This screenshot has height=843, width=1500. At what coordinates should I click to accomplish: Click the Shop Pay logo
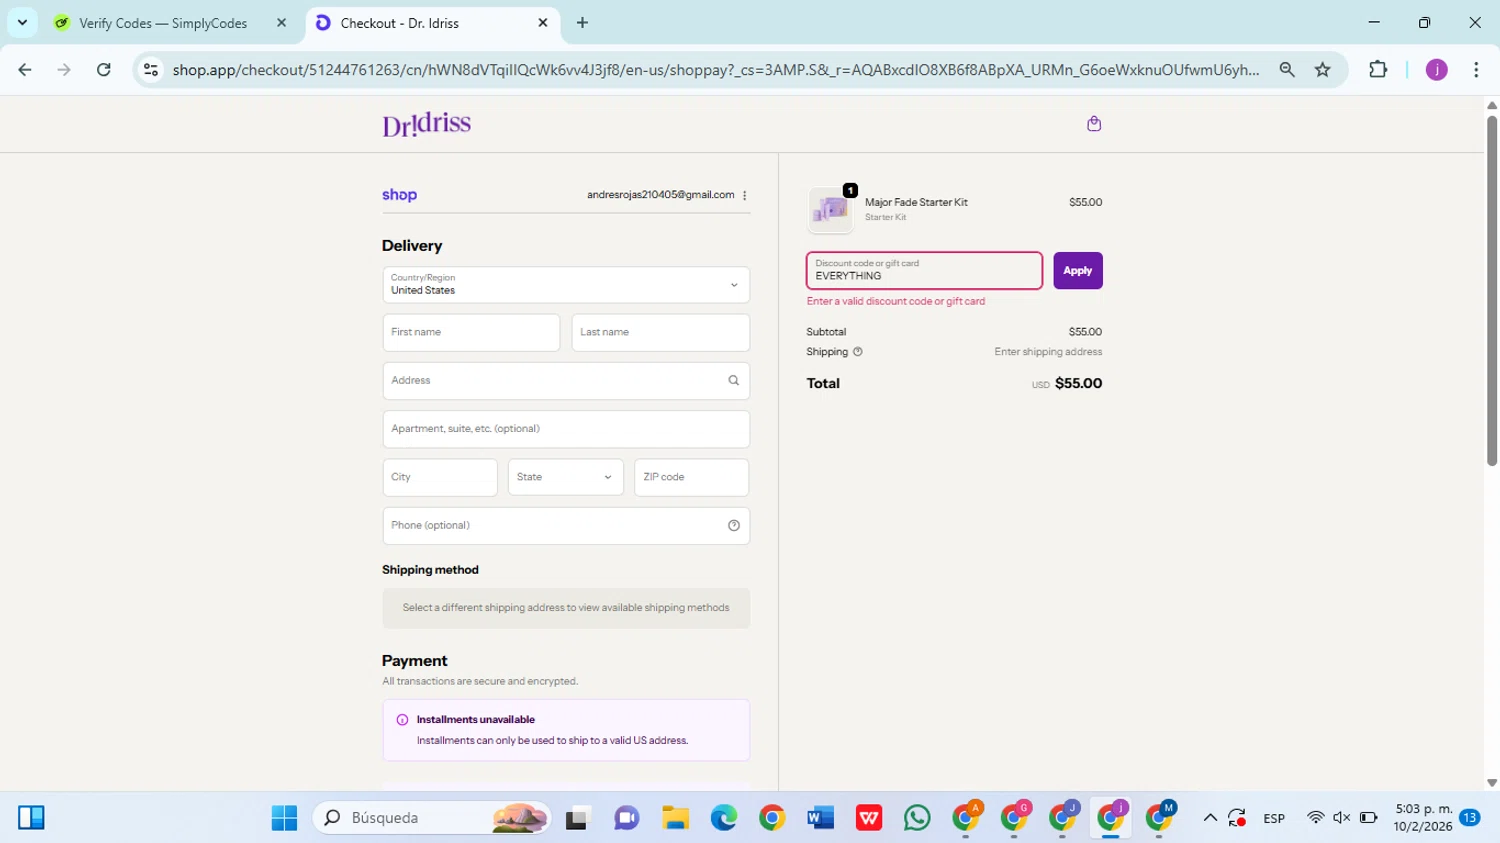[399, 195]
